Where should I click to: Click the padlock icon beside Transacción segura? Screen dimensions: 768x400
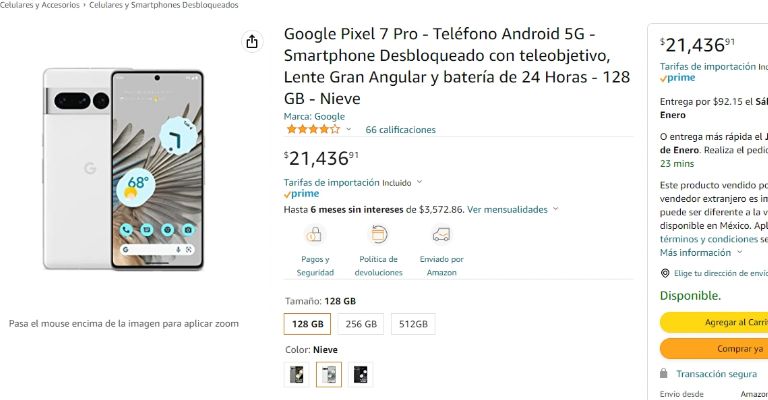point(664,373)
